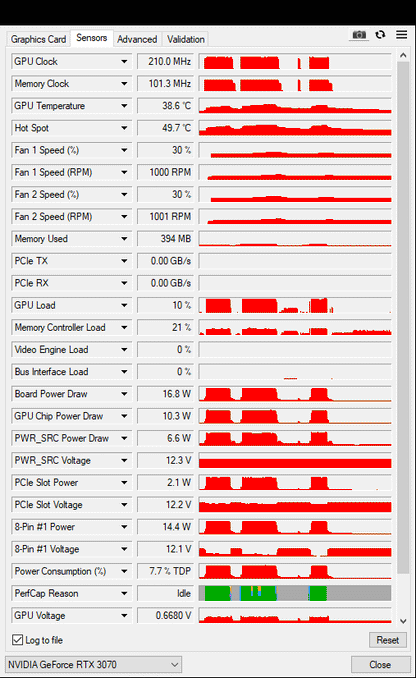Click the scrollbar down arrow
The image size is (416, 678).
click(x=403, y=621)
